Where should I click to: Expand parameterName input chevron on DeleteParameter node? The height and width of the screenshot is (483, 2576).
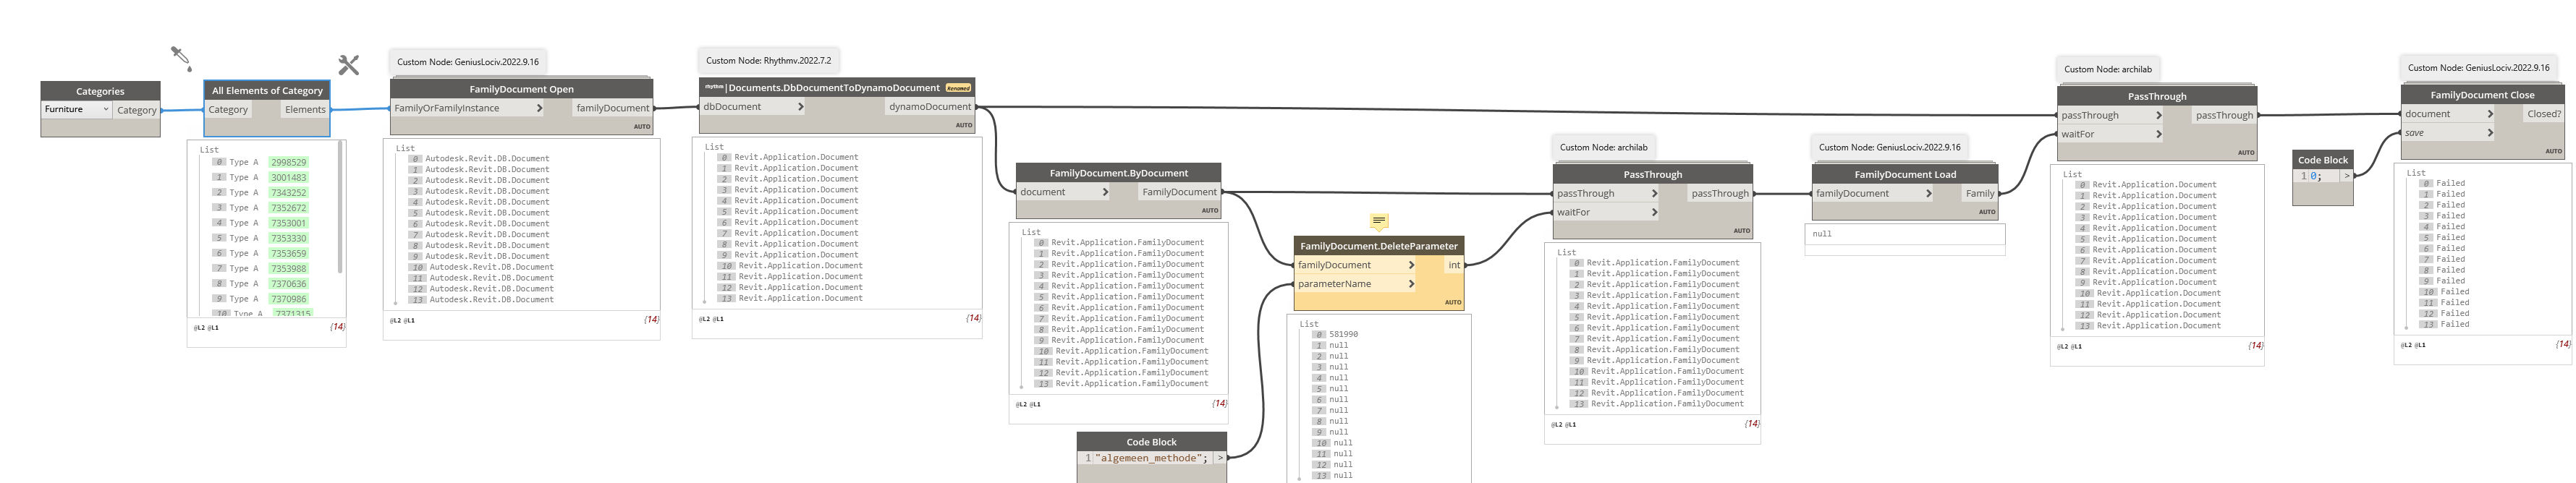(1411, 284)
